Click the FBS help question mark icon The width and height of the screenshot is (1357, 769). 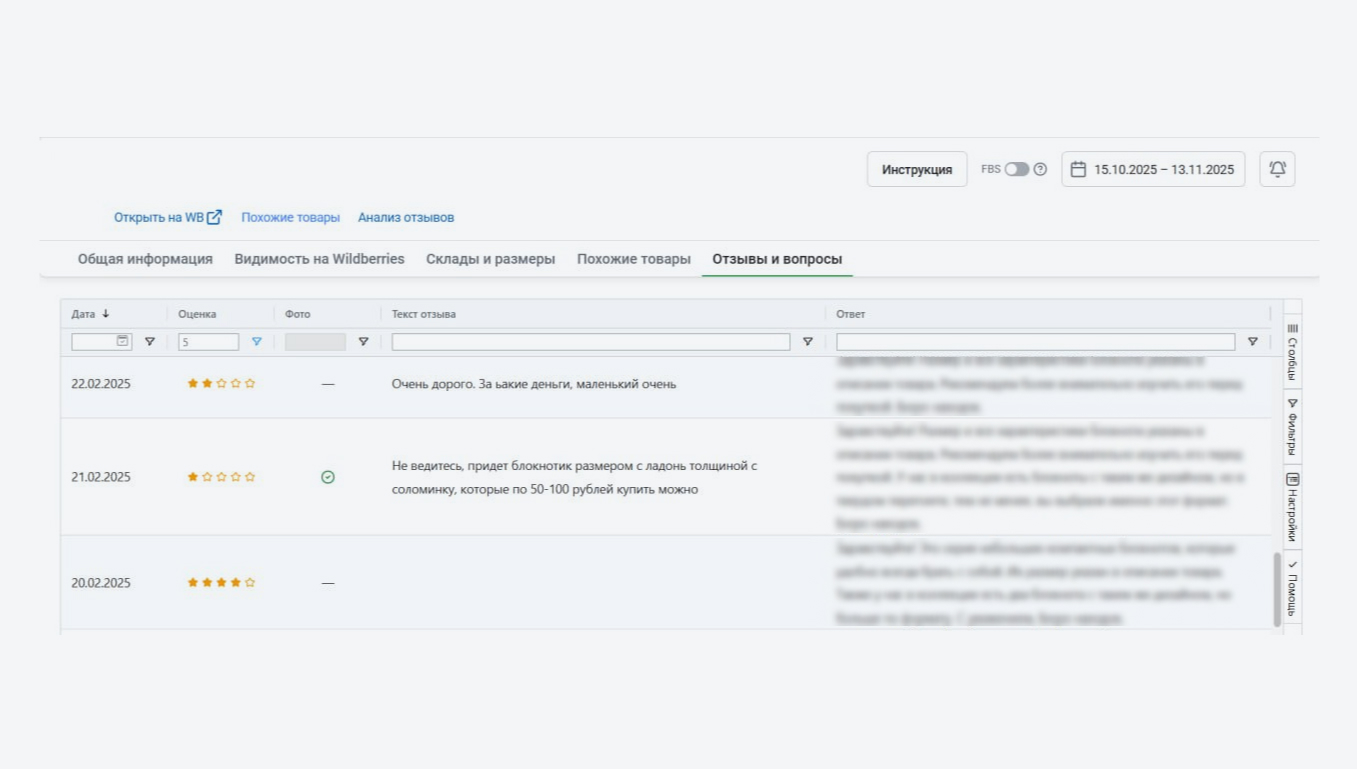[1040, 169]
